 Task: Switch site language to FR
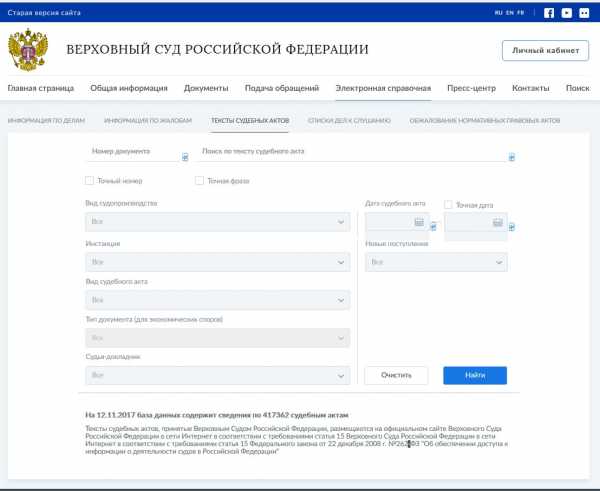pyautogui.click(x=520, y=13)
